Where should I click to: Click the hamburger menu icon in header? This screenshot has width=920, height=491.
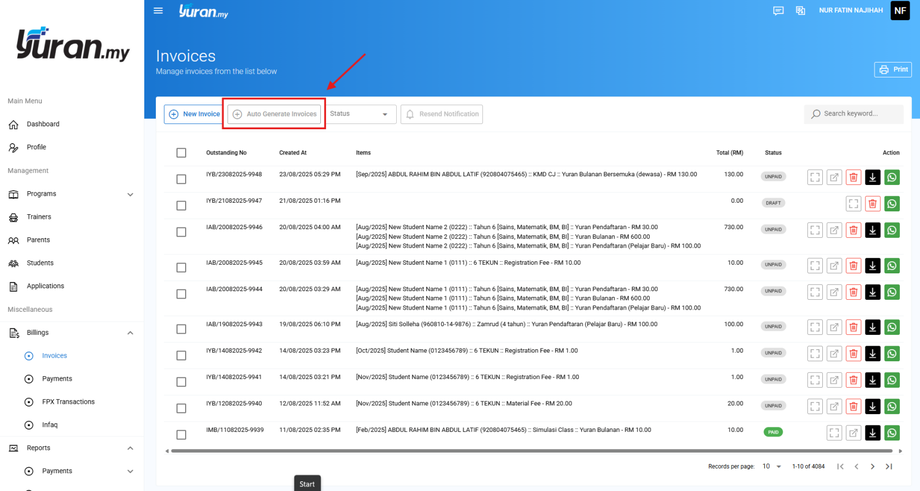coord(158,11)
